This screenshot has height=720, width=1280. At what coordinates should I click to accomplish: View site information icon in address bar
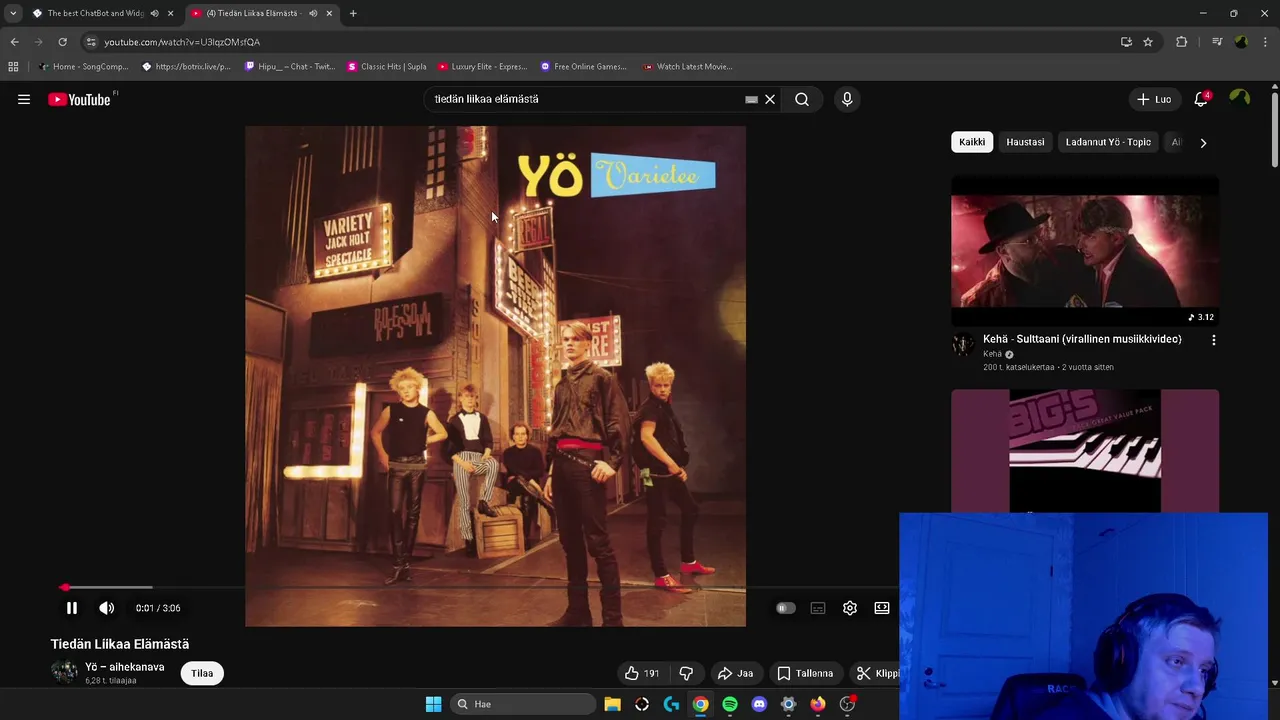click(x=91, y=42)
